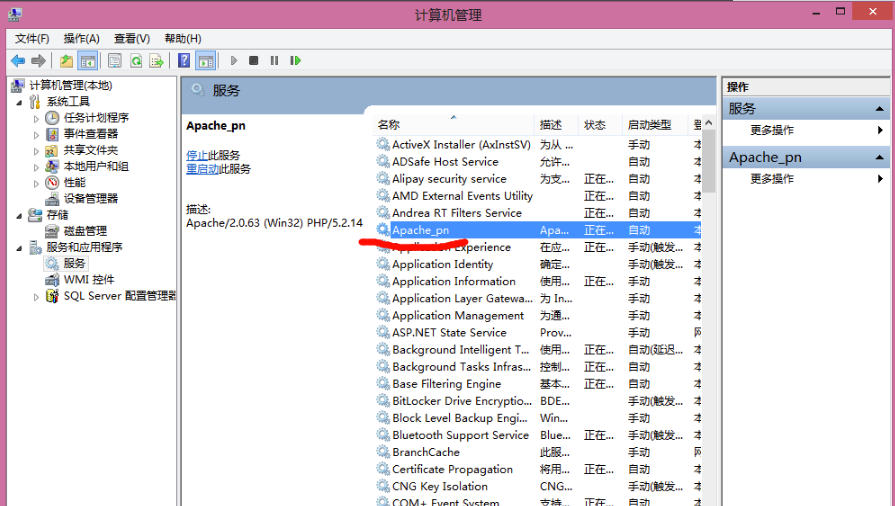The width and height of the screenshot is (895, 506).
Task: Start the service with play icon
Action: tap(233, 61)
